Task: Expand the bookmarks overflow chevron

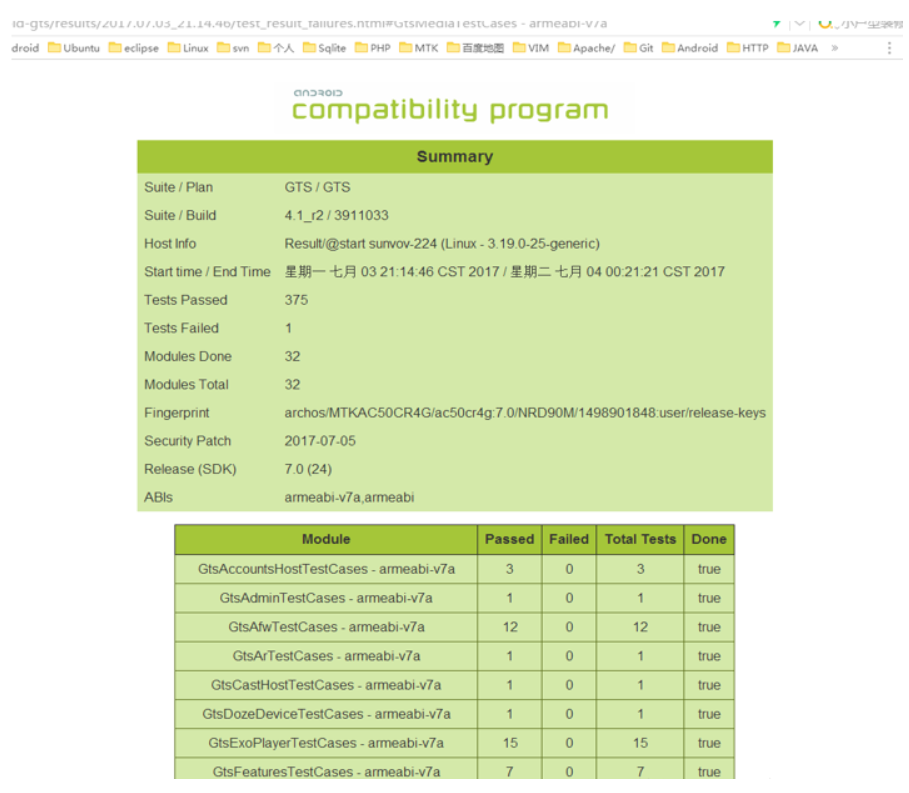Action: (x=835, y=47)
